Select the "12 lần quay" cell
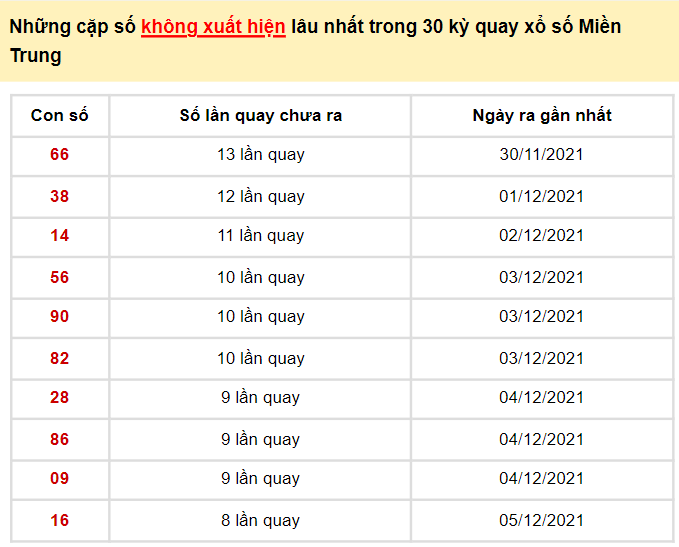This screenshot has height=547, width=679. coord(260,197)
